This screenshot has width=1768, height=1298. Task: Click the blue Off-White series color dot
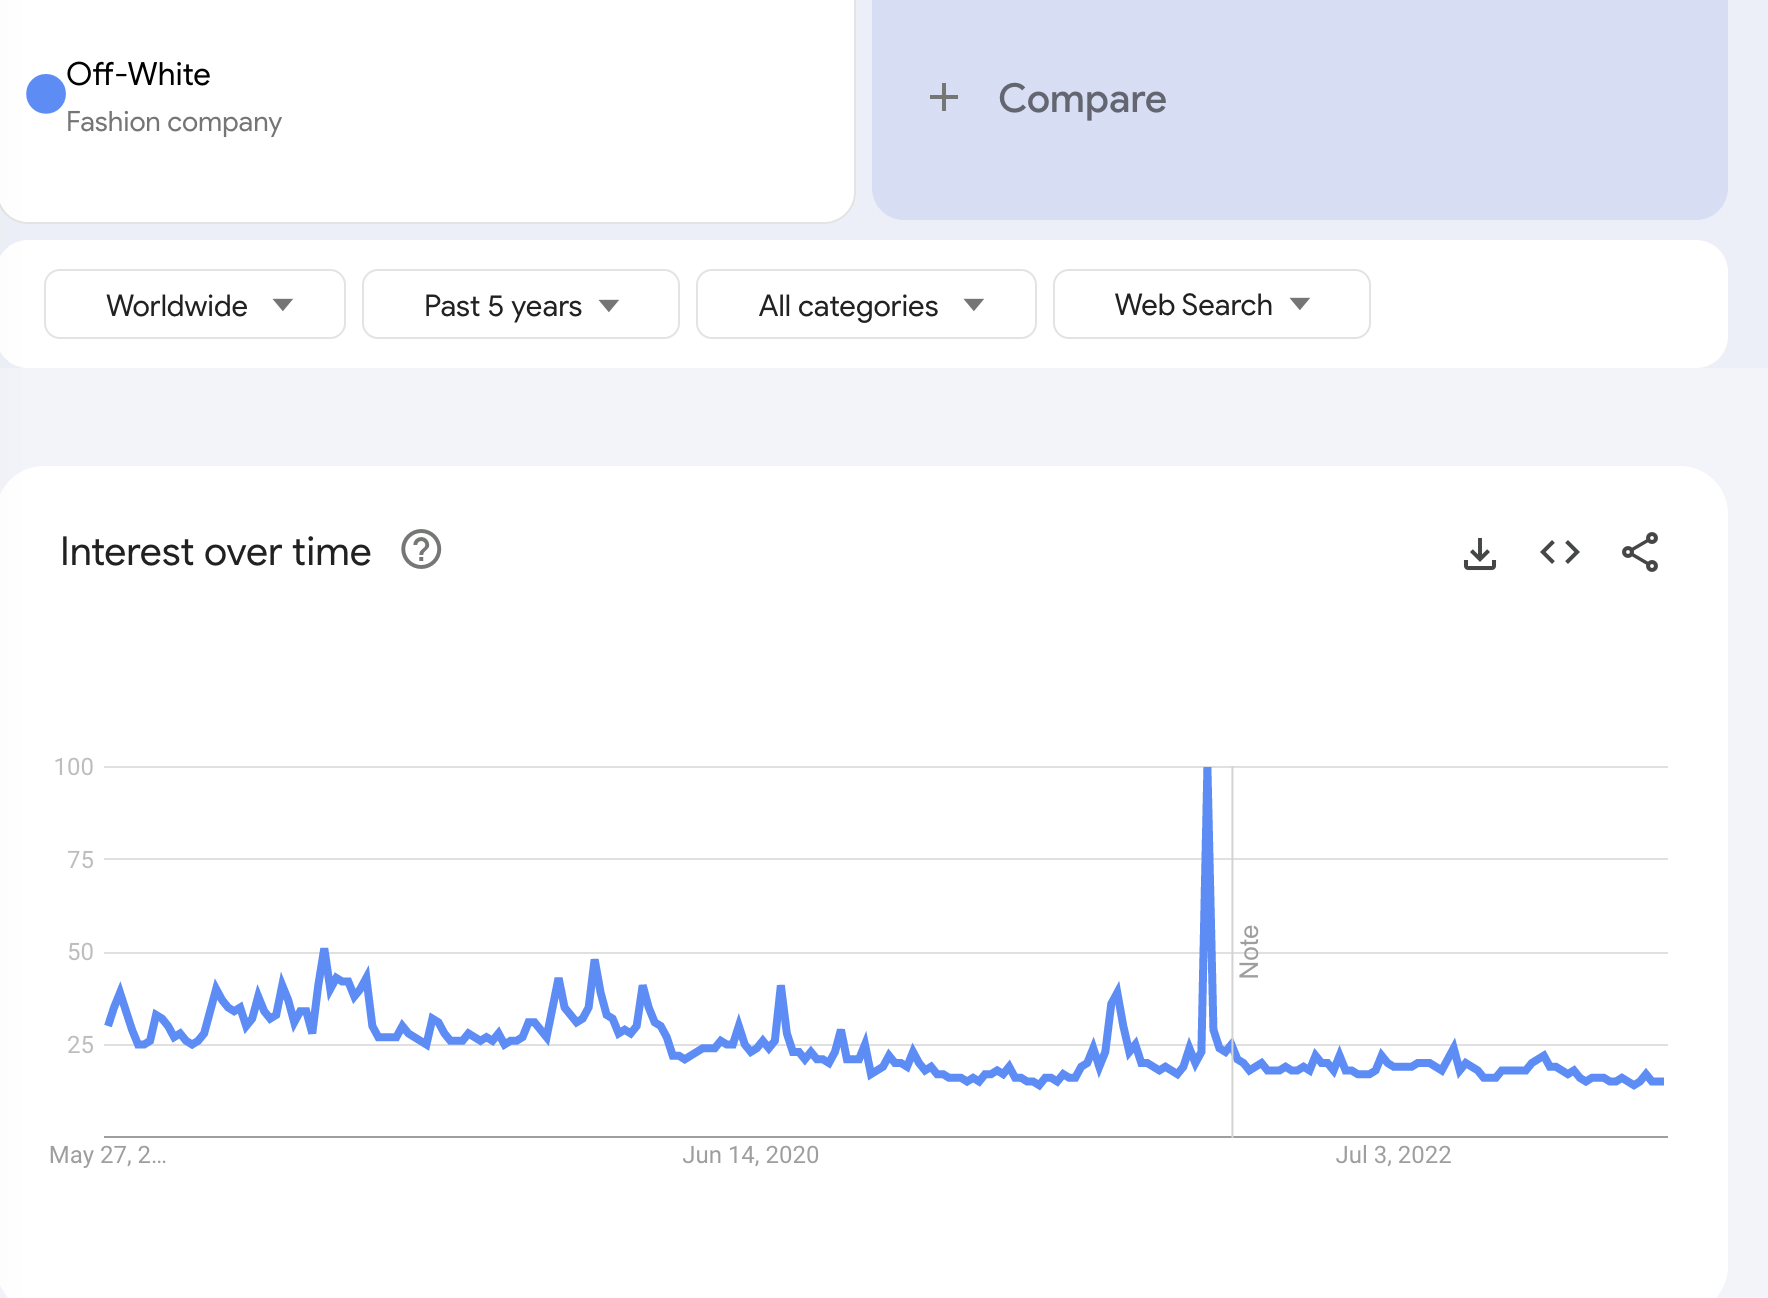click(x=44, y=94)
